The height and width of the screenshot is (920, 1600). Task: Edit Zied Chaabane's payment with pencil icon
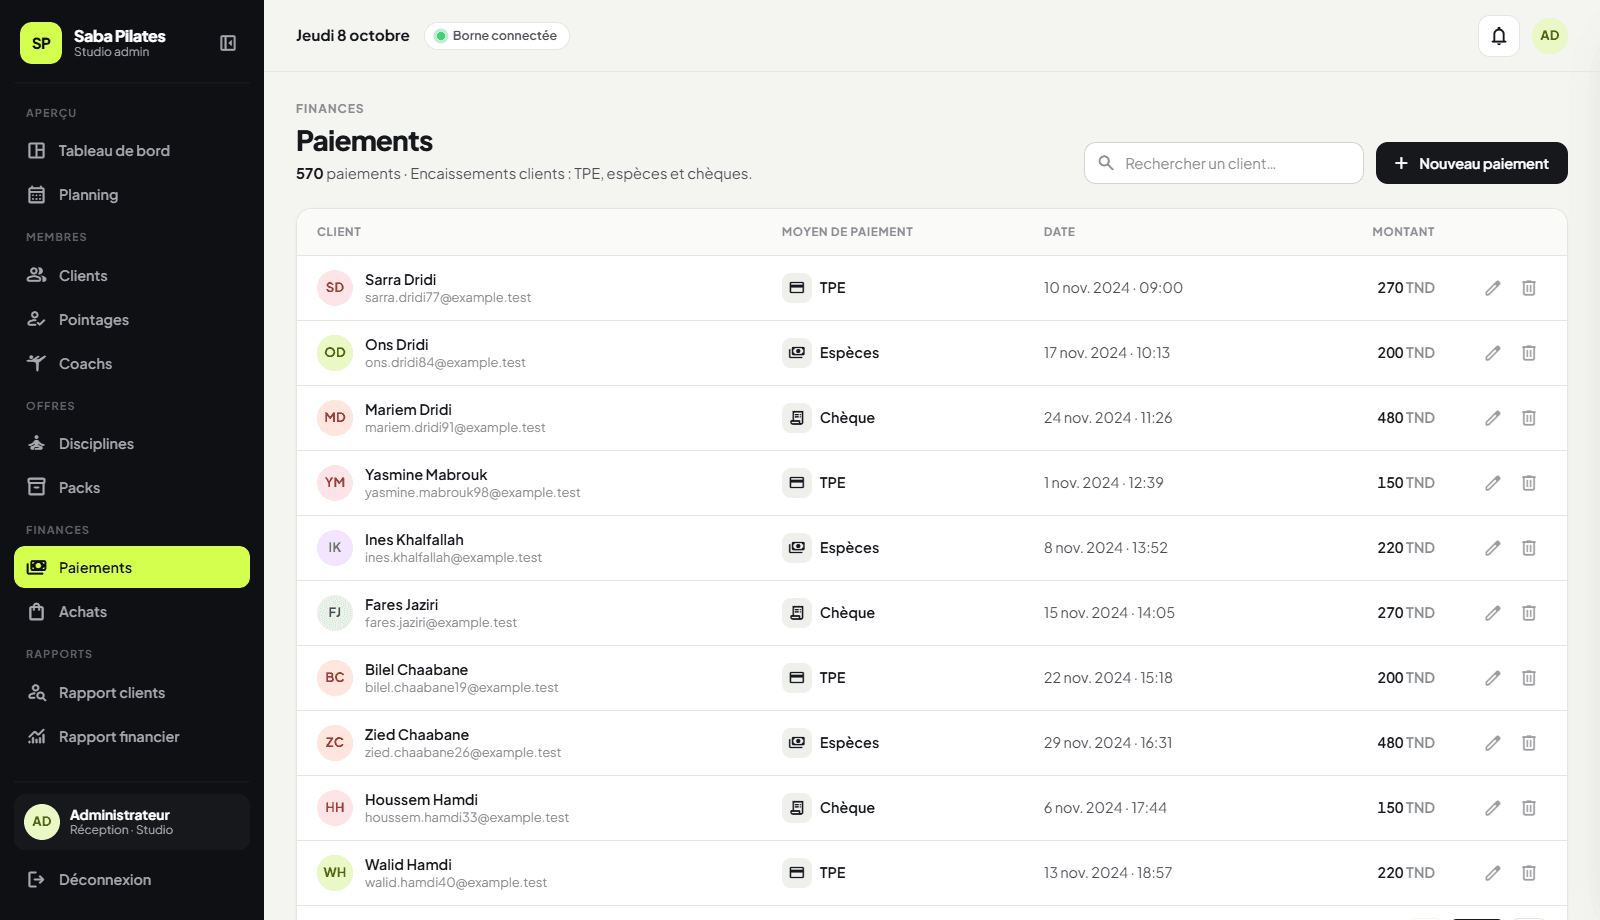click(1493, 743)
